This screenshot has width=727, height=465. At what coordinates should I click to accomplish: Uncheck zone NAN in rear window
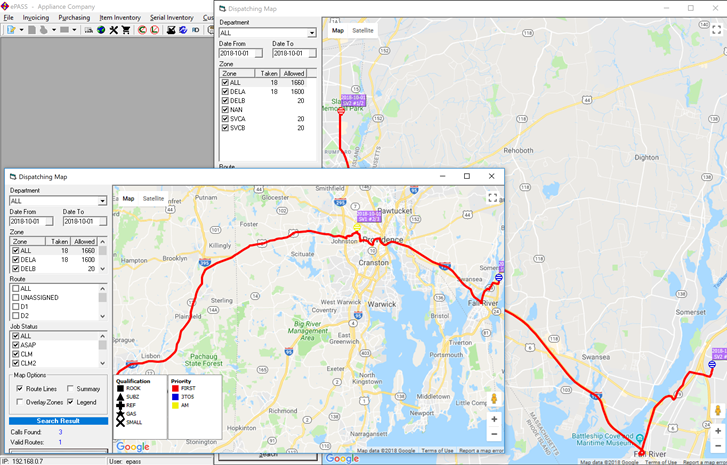pyautogui.click(x=225, y=110)
